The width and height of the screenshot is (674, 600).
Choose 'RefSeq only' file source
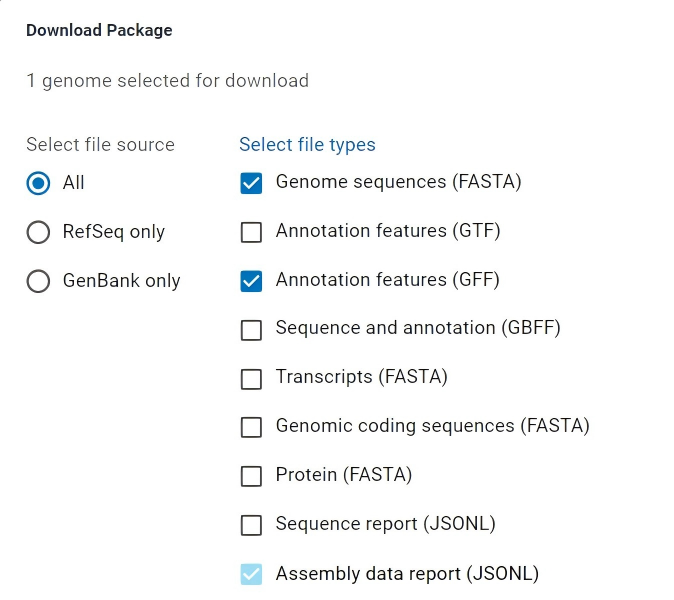(x=38, y=232)
